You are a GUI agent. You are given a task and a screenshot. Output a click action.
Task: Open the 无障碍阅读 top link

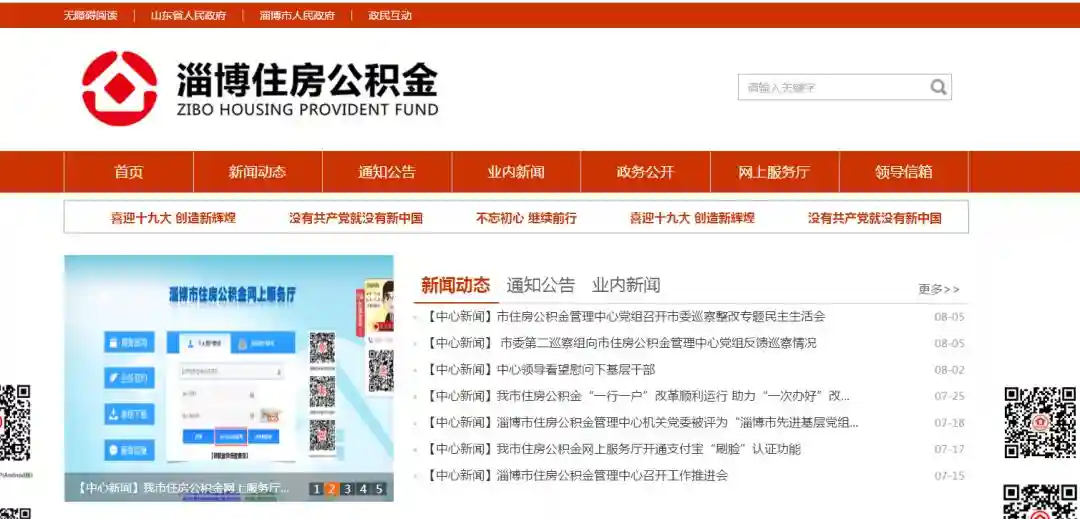(90, 15)
